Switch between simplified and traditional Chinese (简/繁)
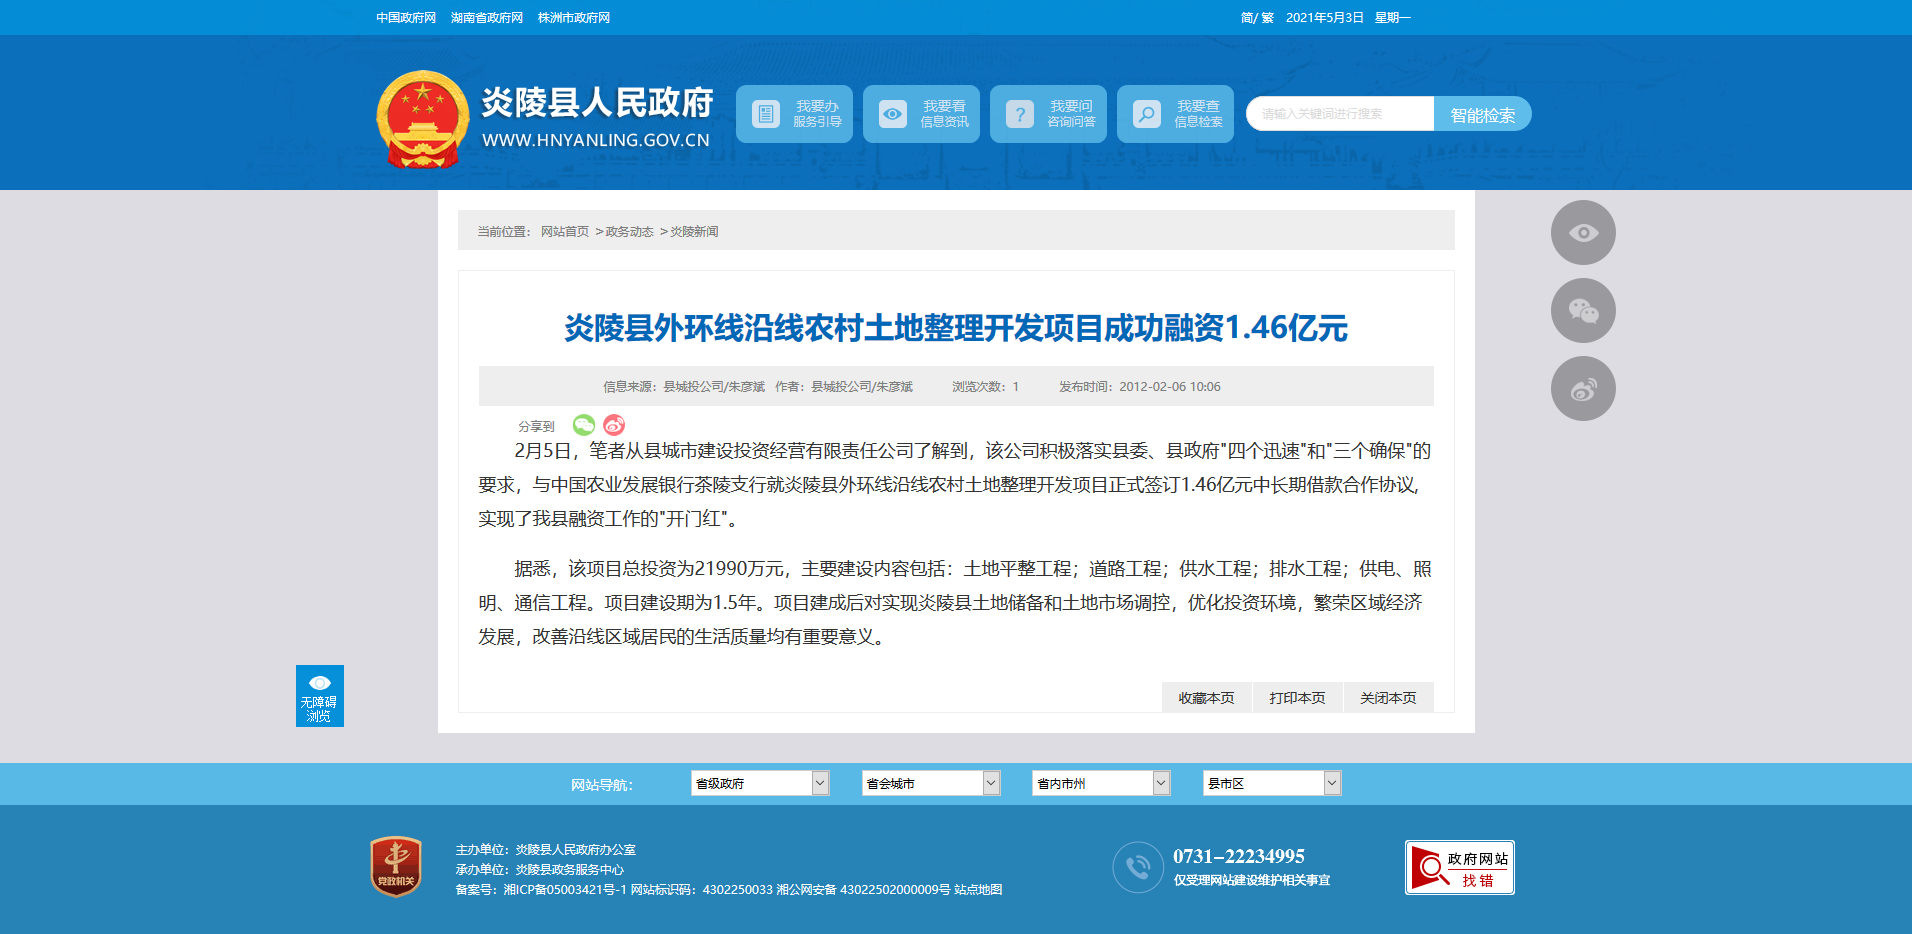The height and width of the screenshot is (934, 1912). pos(1257,18)
